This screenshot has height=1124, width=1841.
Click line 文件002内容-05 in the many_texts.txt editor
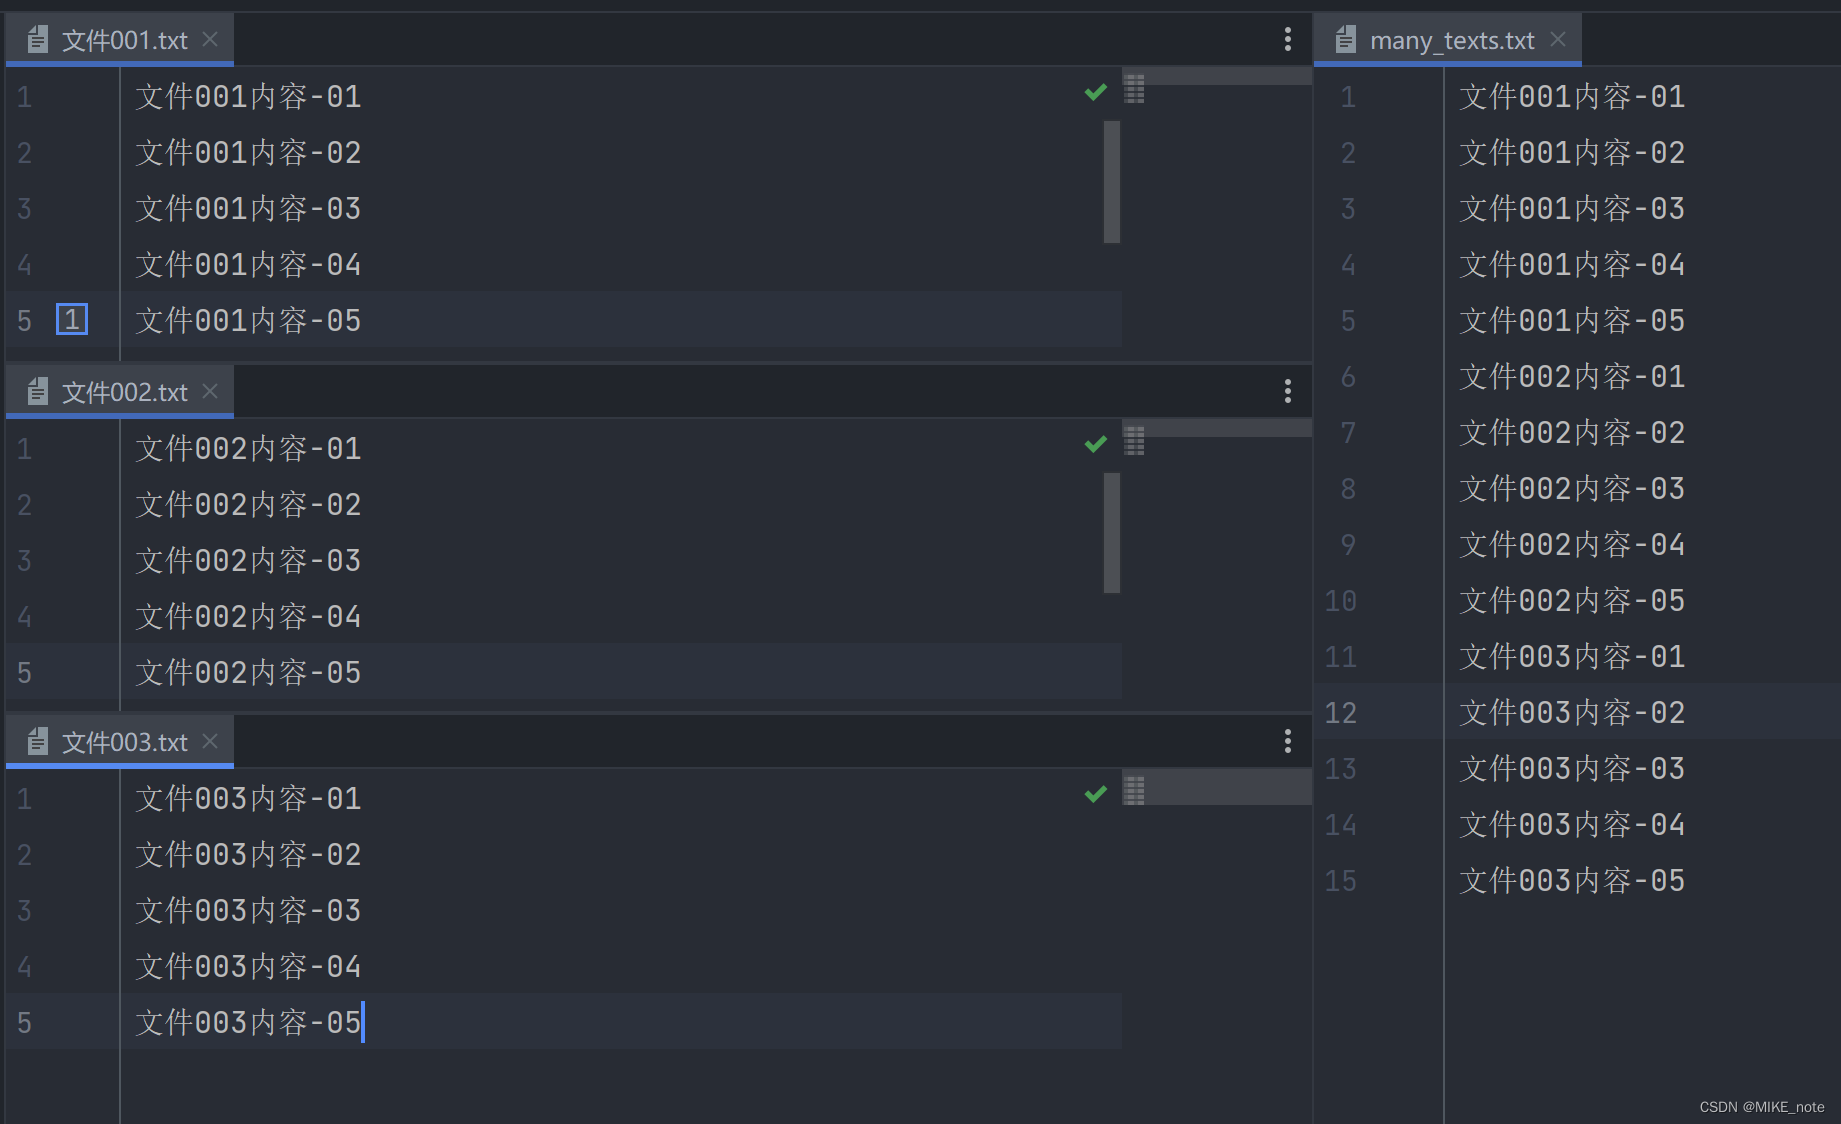(x=1572, y=601)
